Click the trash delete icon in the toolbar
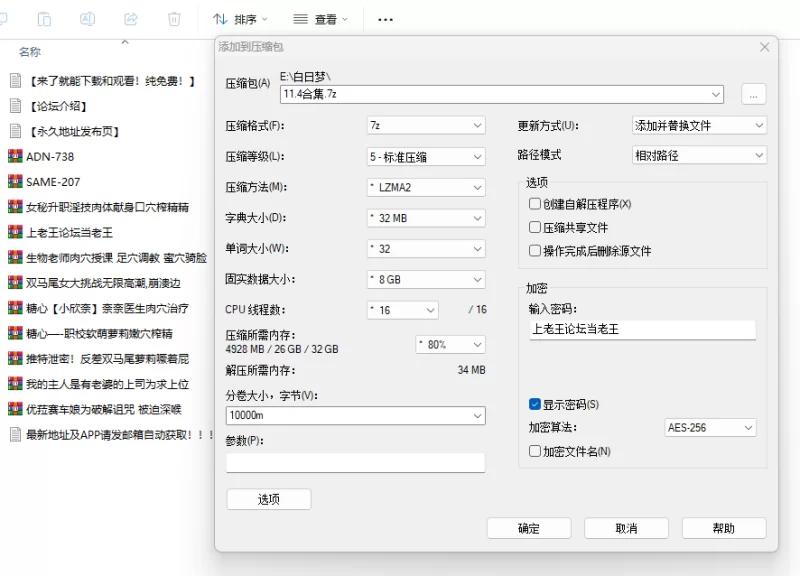The height and width of the screenshot is (576, 800). pos(174,19)
